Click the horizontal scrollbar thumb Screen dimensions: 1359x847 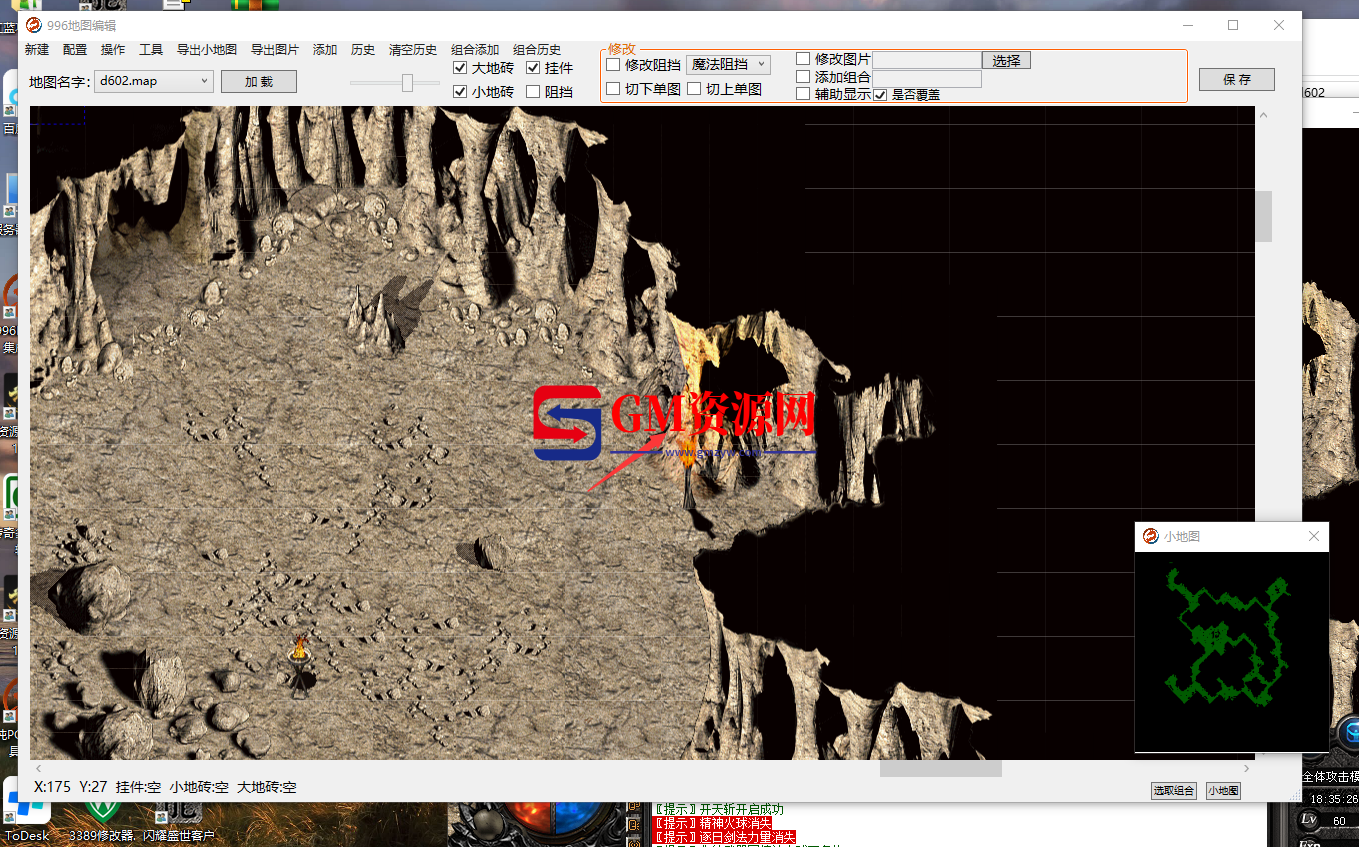click(940, 768)
